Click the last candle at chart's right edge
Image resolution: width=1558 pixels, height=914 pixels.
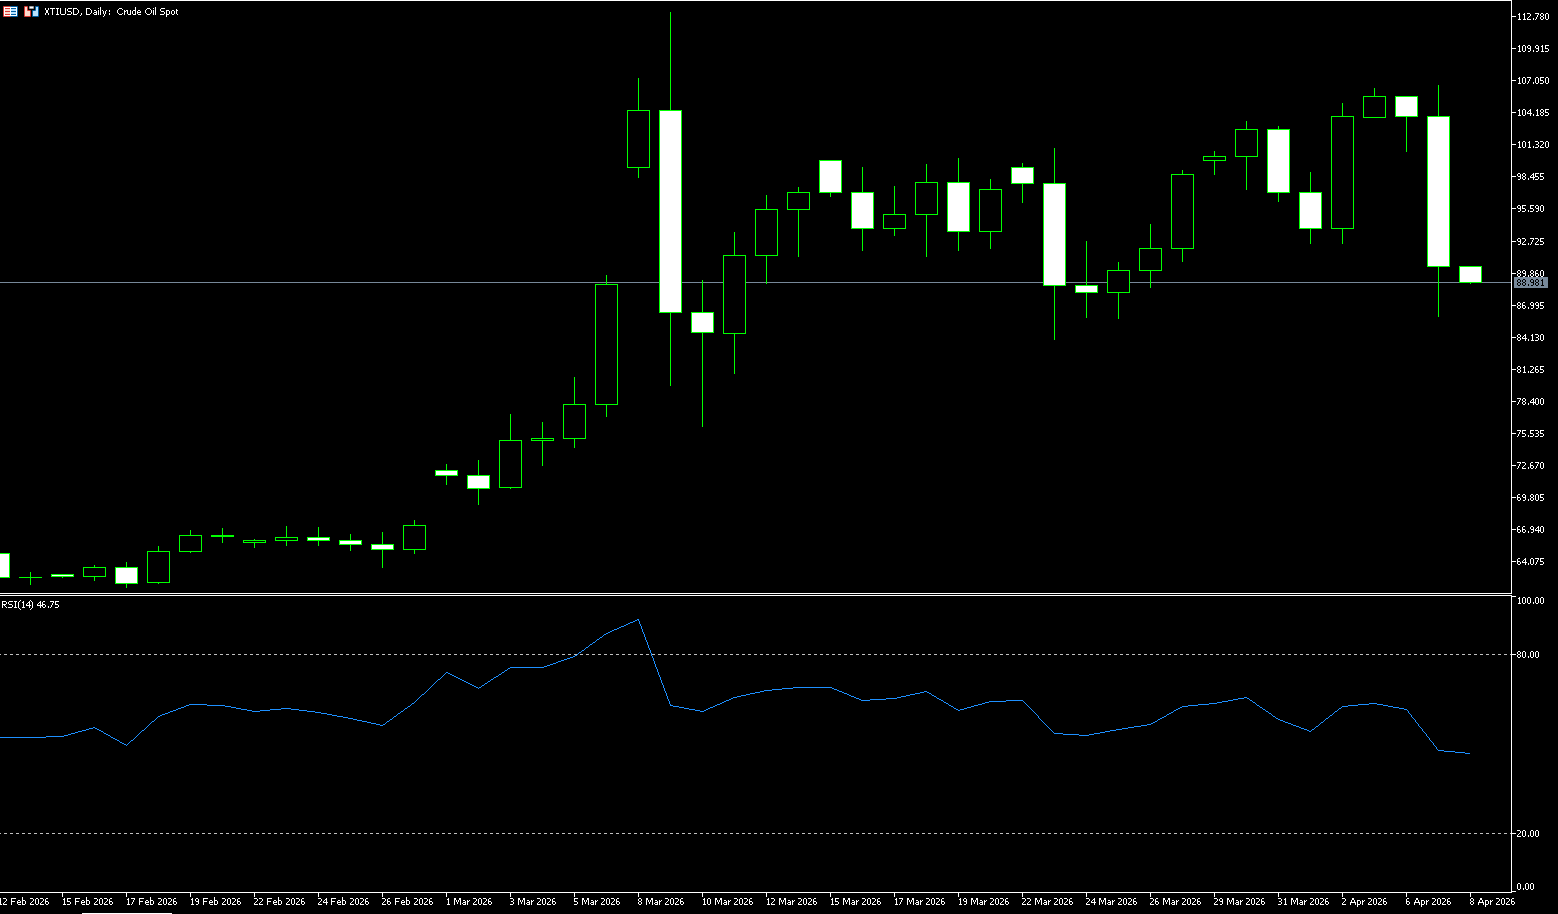pos(1470,275)
